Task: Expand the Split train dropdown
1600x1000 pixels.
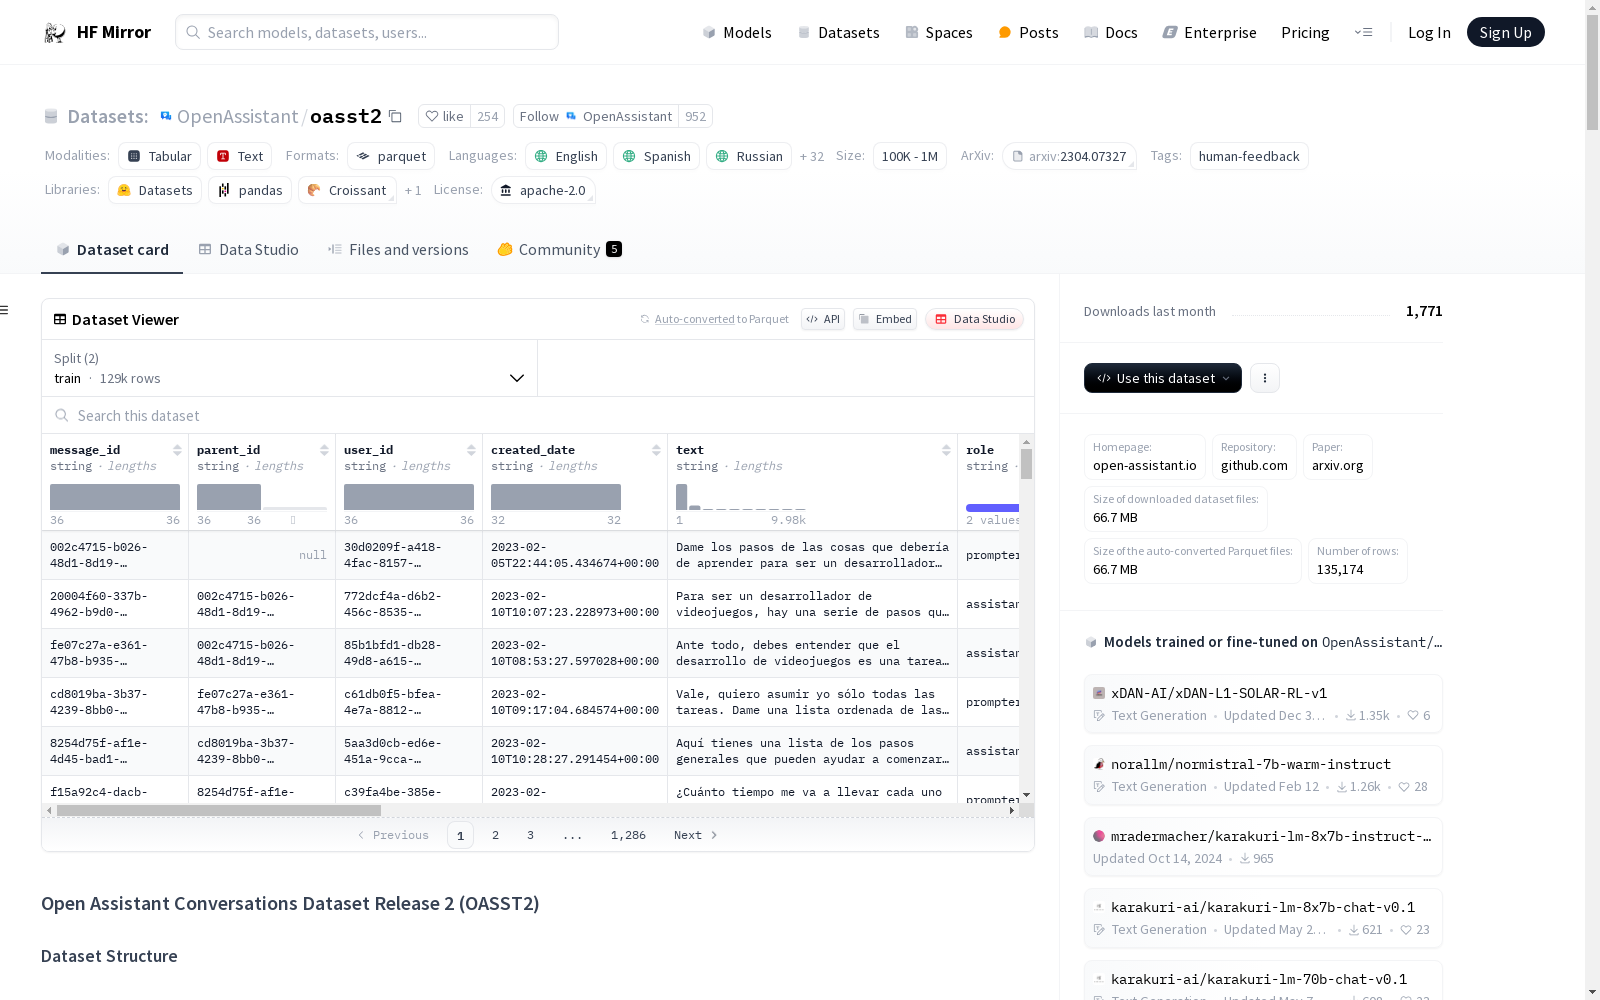Action: coord(290,368)
